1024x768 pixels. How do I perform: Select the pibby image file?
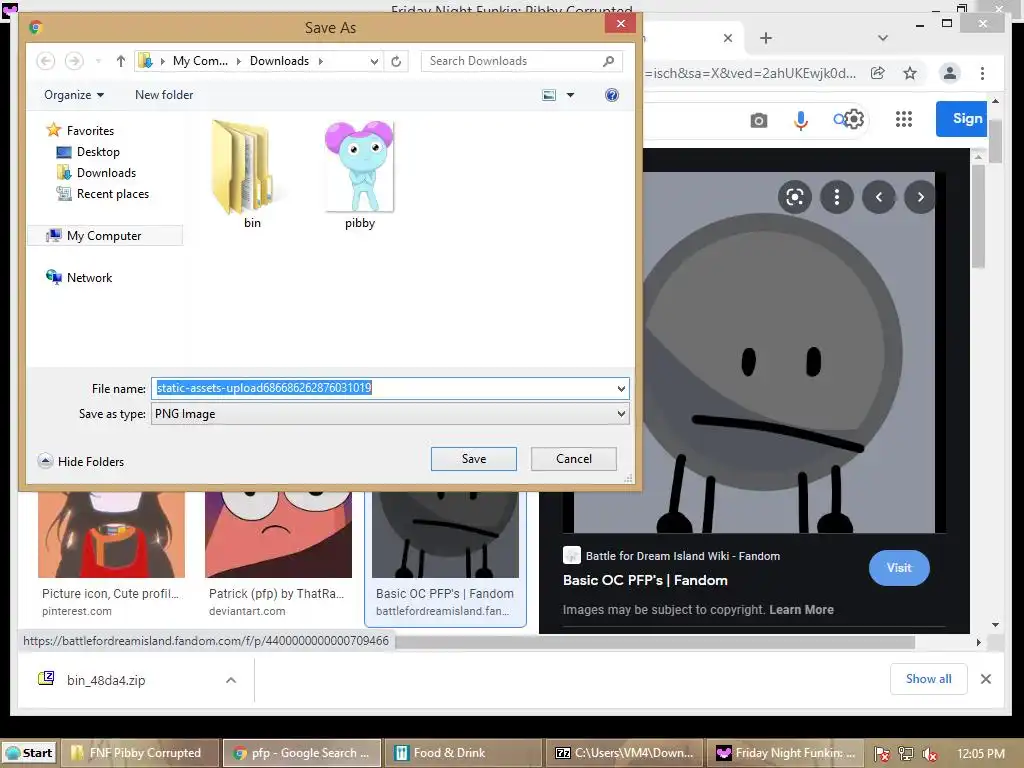tap(359, 174)
